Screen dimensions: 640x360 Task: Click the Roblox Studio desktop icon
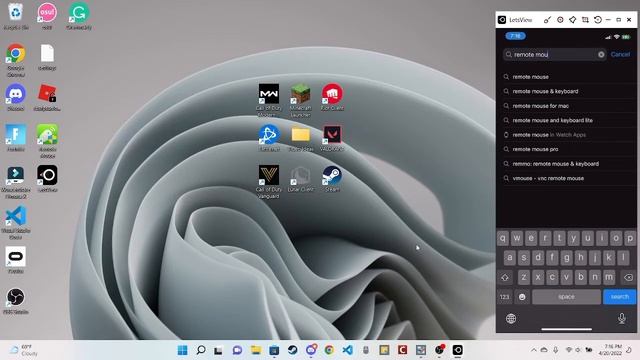(47, 98)
